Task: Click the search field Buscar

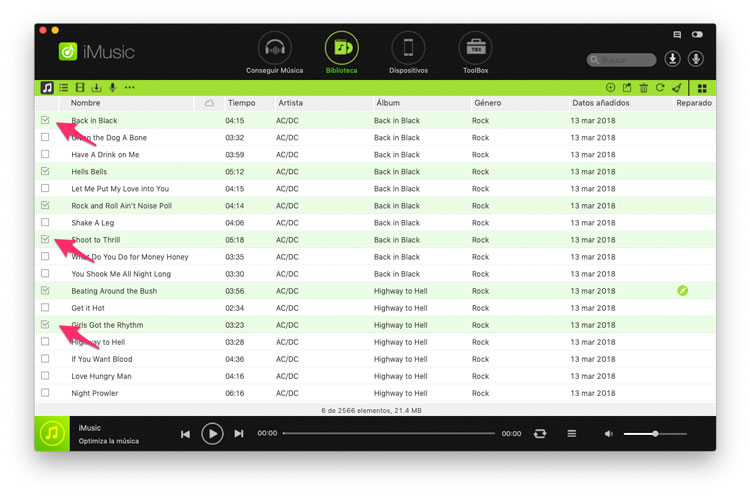Action: tap(621, 60)
